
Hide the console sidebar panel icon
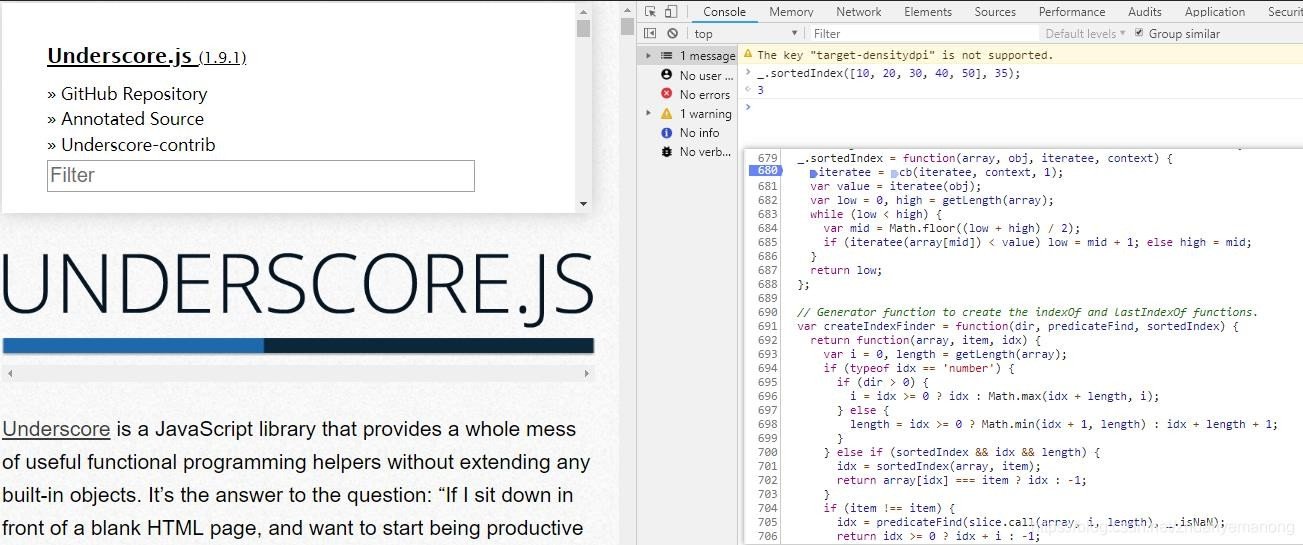click(x=651, y=34)
